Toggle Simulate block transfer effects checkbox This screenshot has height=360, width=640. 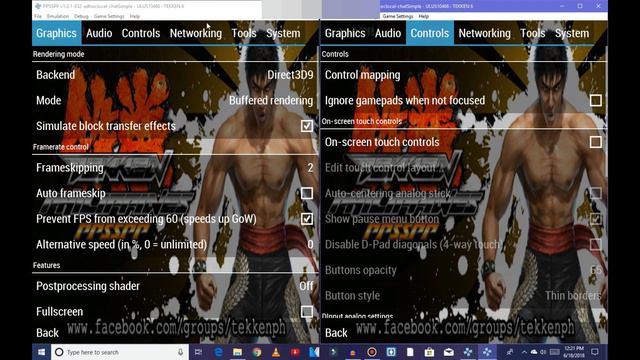pyautogui.click(x=307, y=126)
